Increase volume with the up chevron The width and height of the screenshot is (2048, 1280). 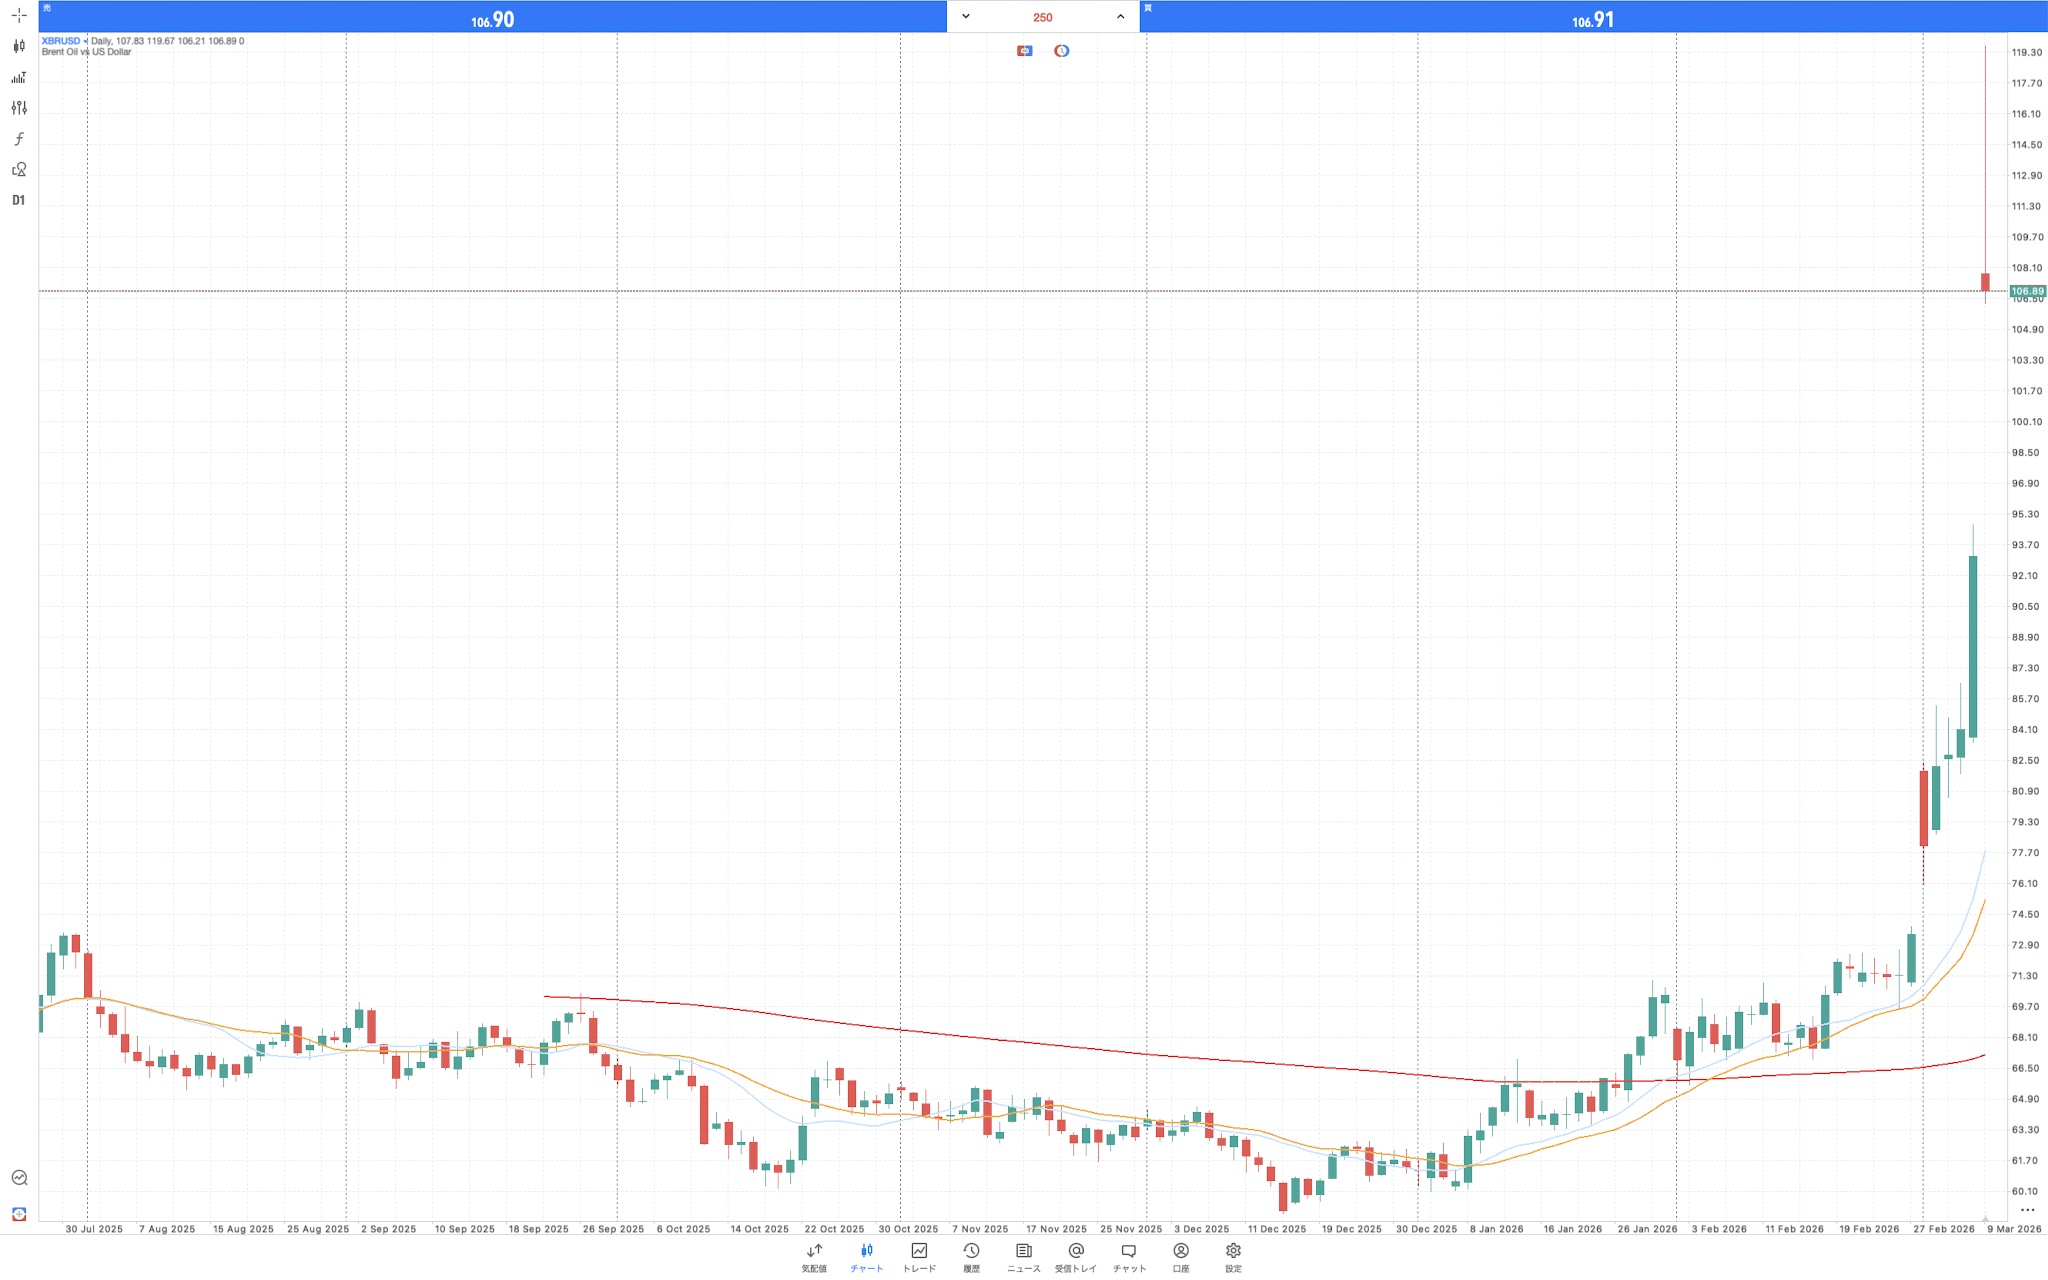point(1120,16)
